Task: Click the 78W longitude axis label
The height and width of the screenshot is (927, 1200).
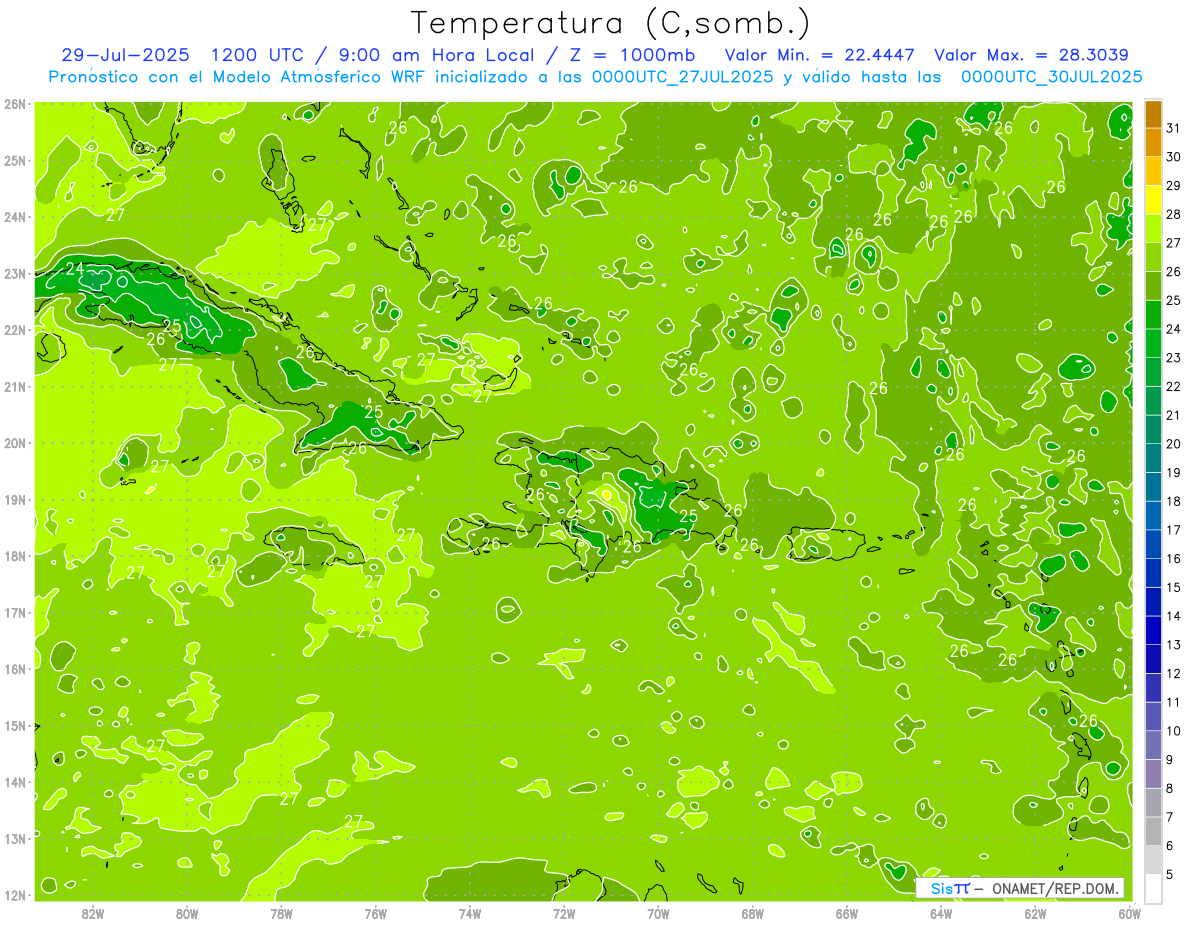Action: (x=281, y=913)
